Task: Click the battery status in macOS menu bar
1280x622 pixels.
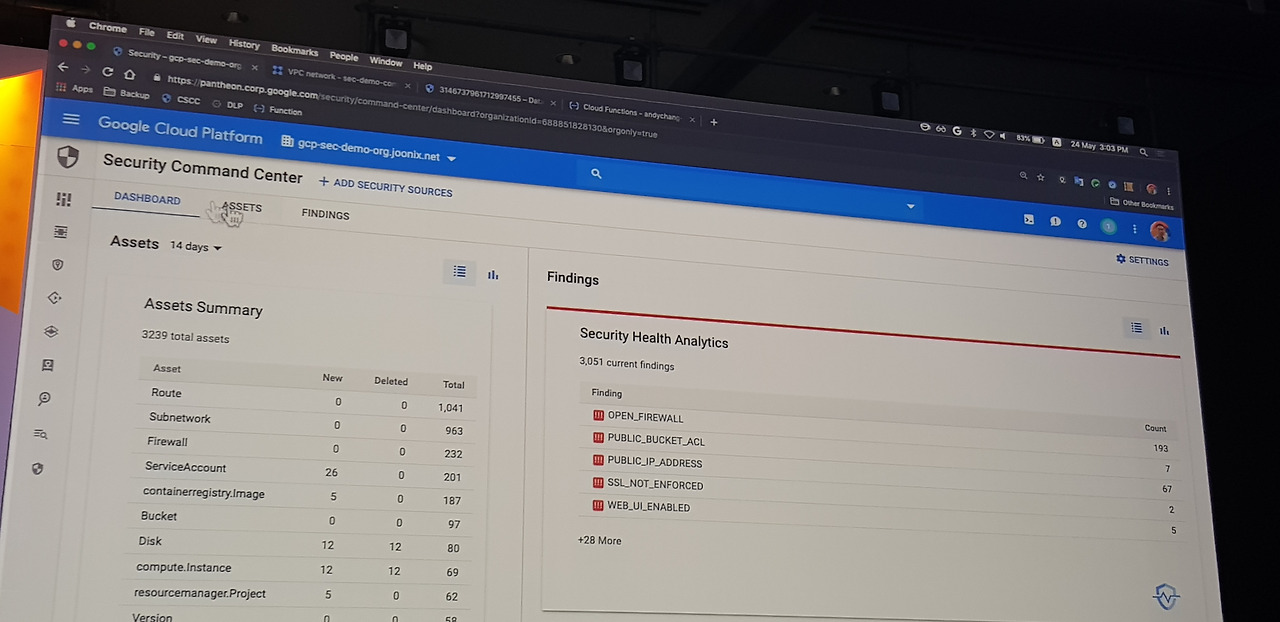Action: point(1030,139)
